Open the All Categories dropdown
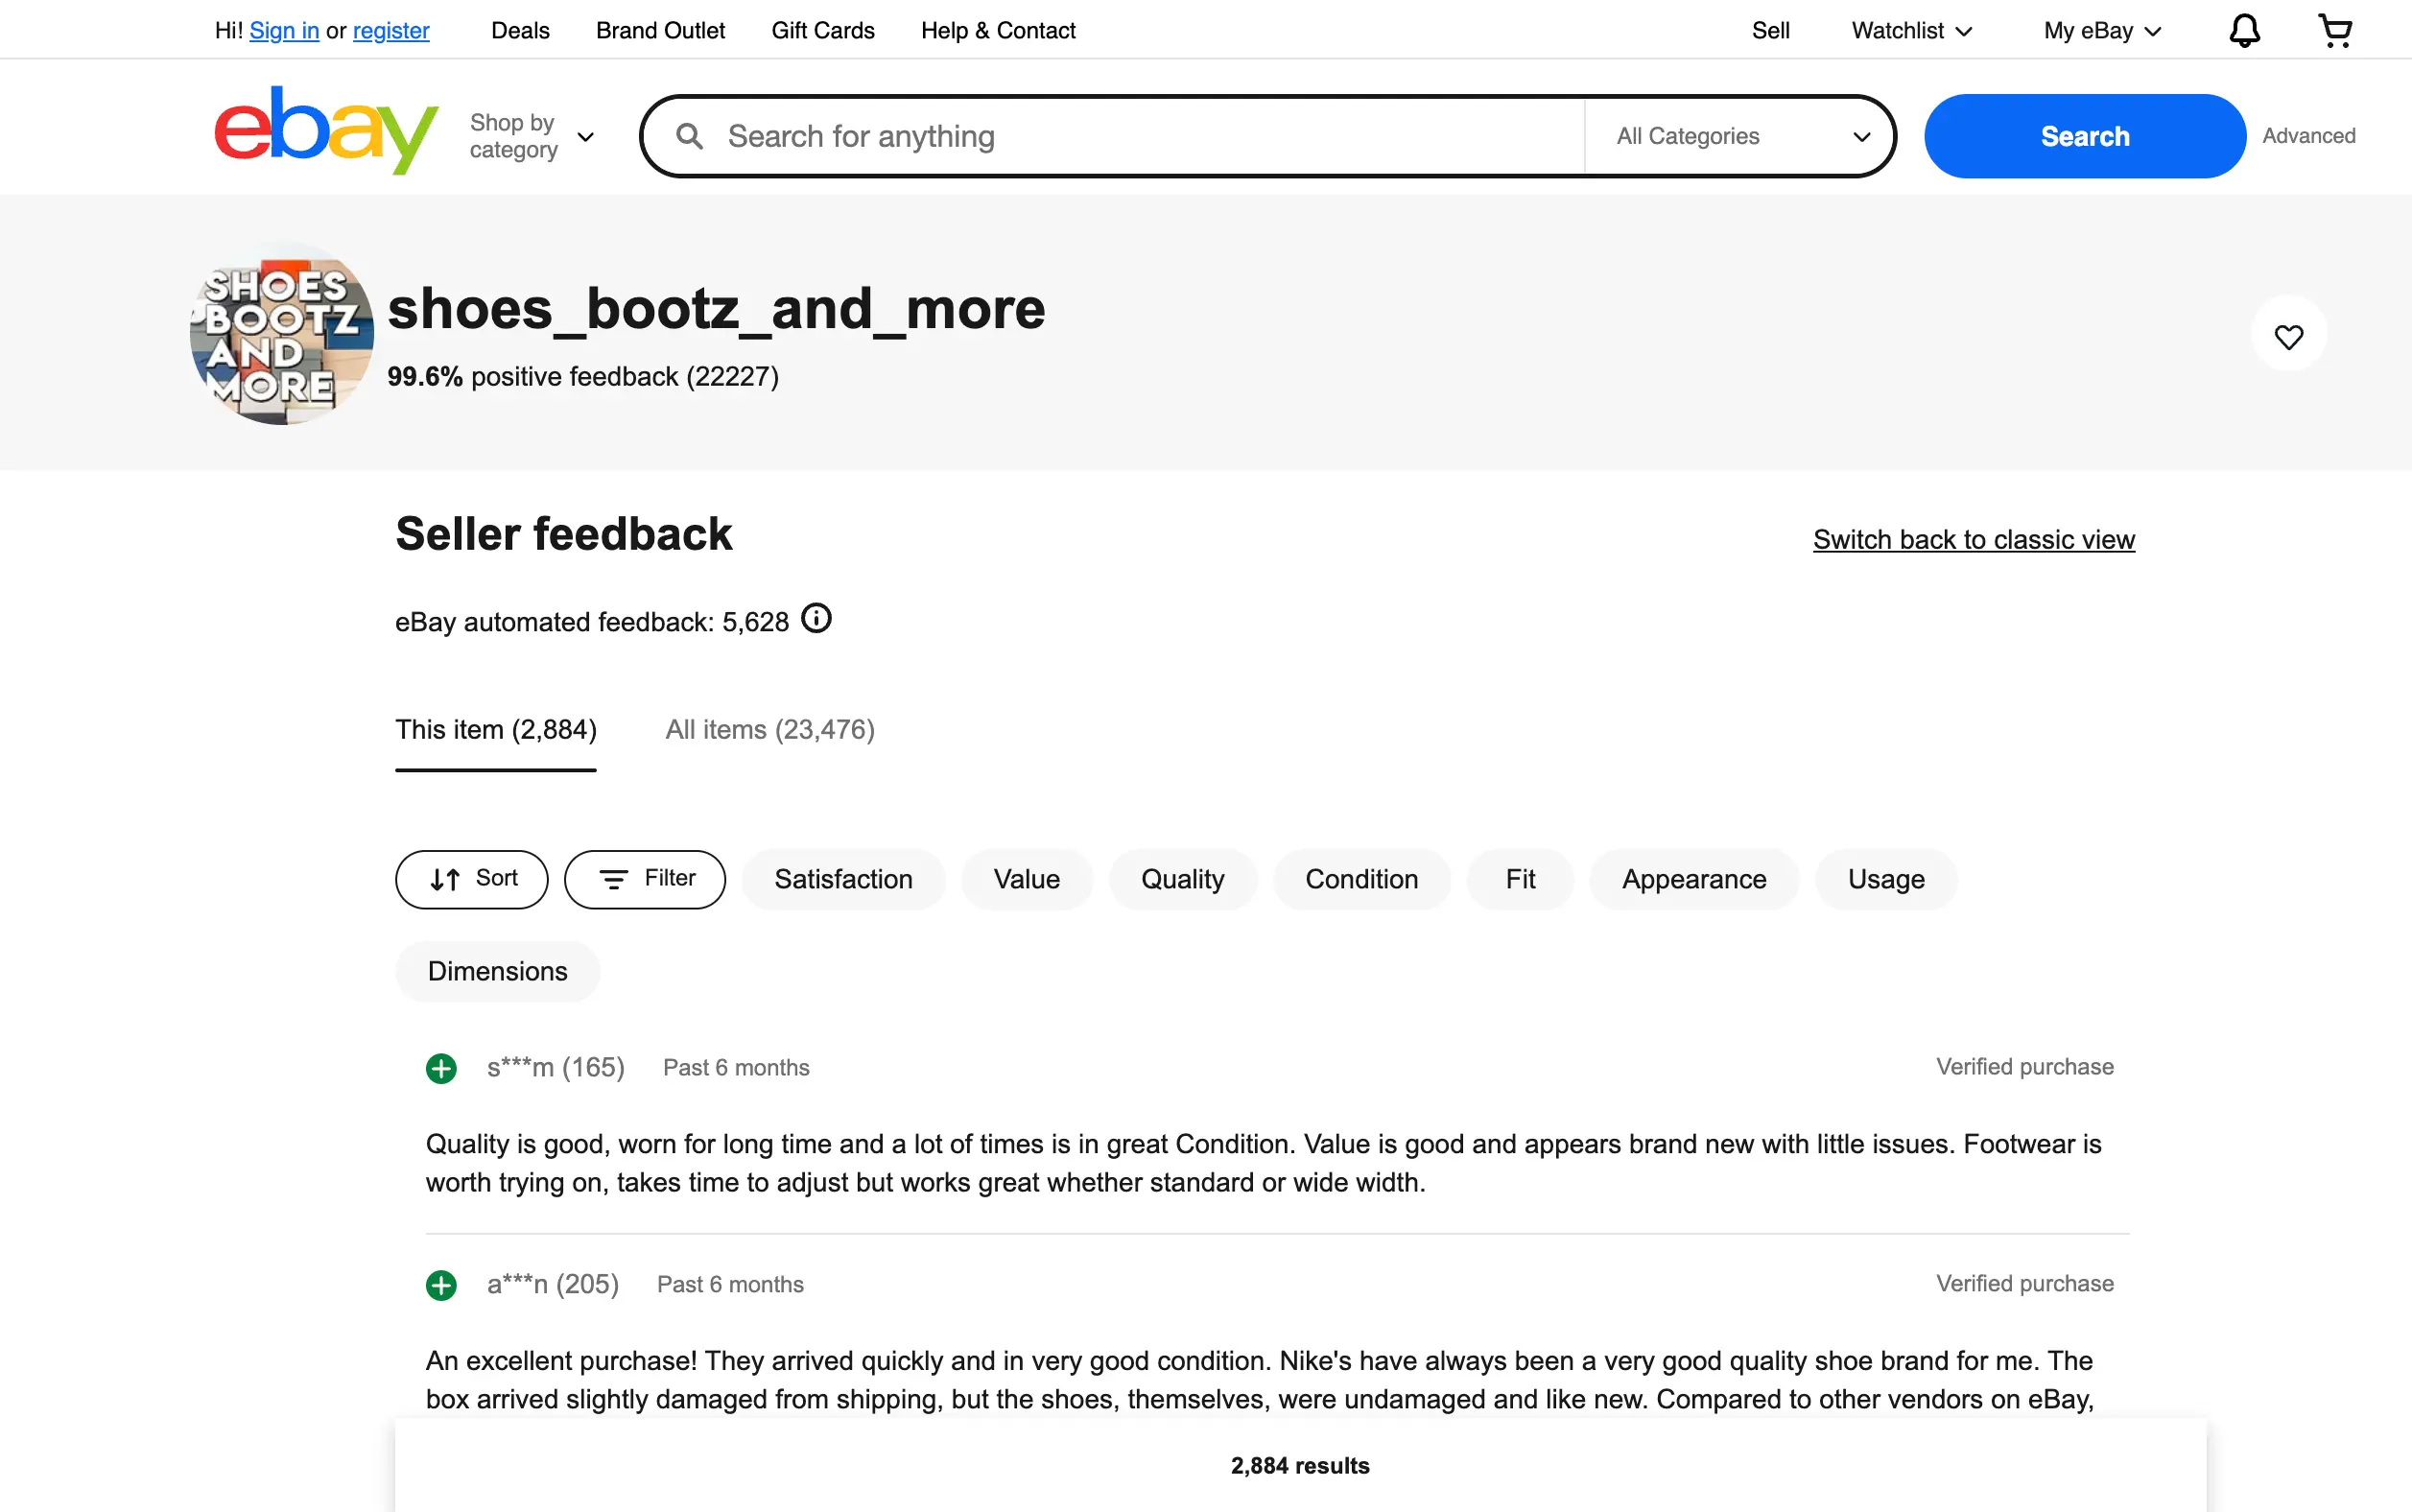2412x1512 pixels. (x=1741, y=136)
